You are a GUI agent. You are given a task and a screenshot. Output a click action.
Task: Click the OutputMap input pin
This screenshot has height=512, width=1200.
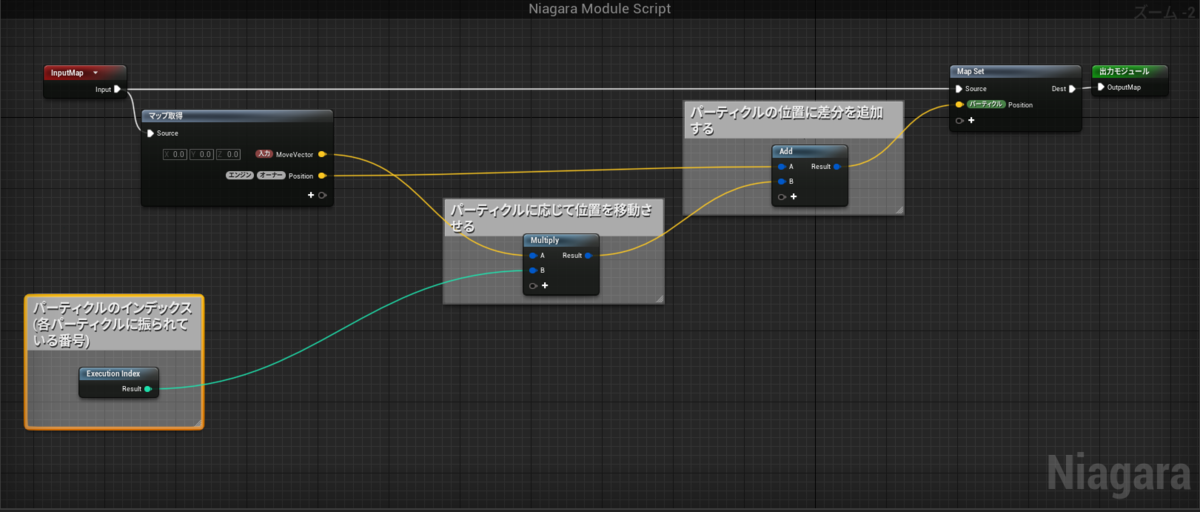pos(1102,87)
